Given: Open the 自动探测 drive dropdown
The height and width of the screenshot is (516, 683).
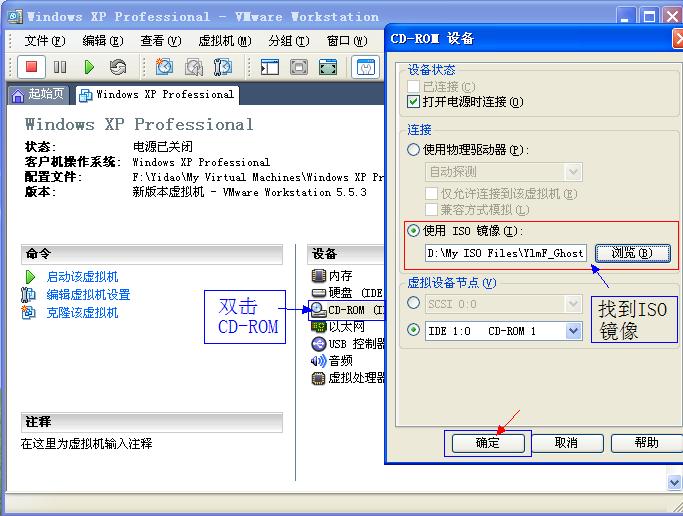Looking at the screenshot, I should [x=504, y=172].
